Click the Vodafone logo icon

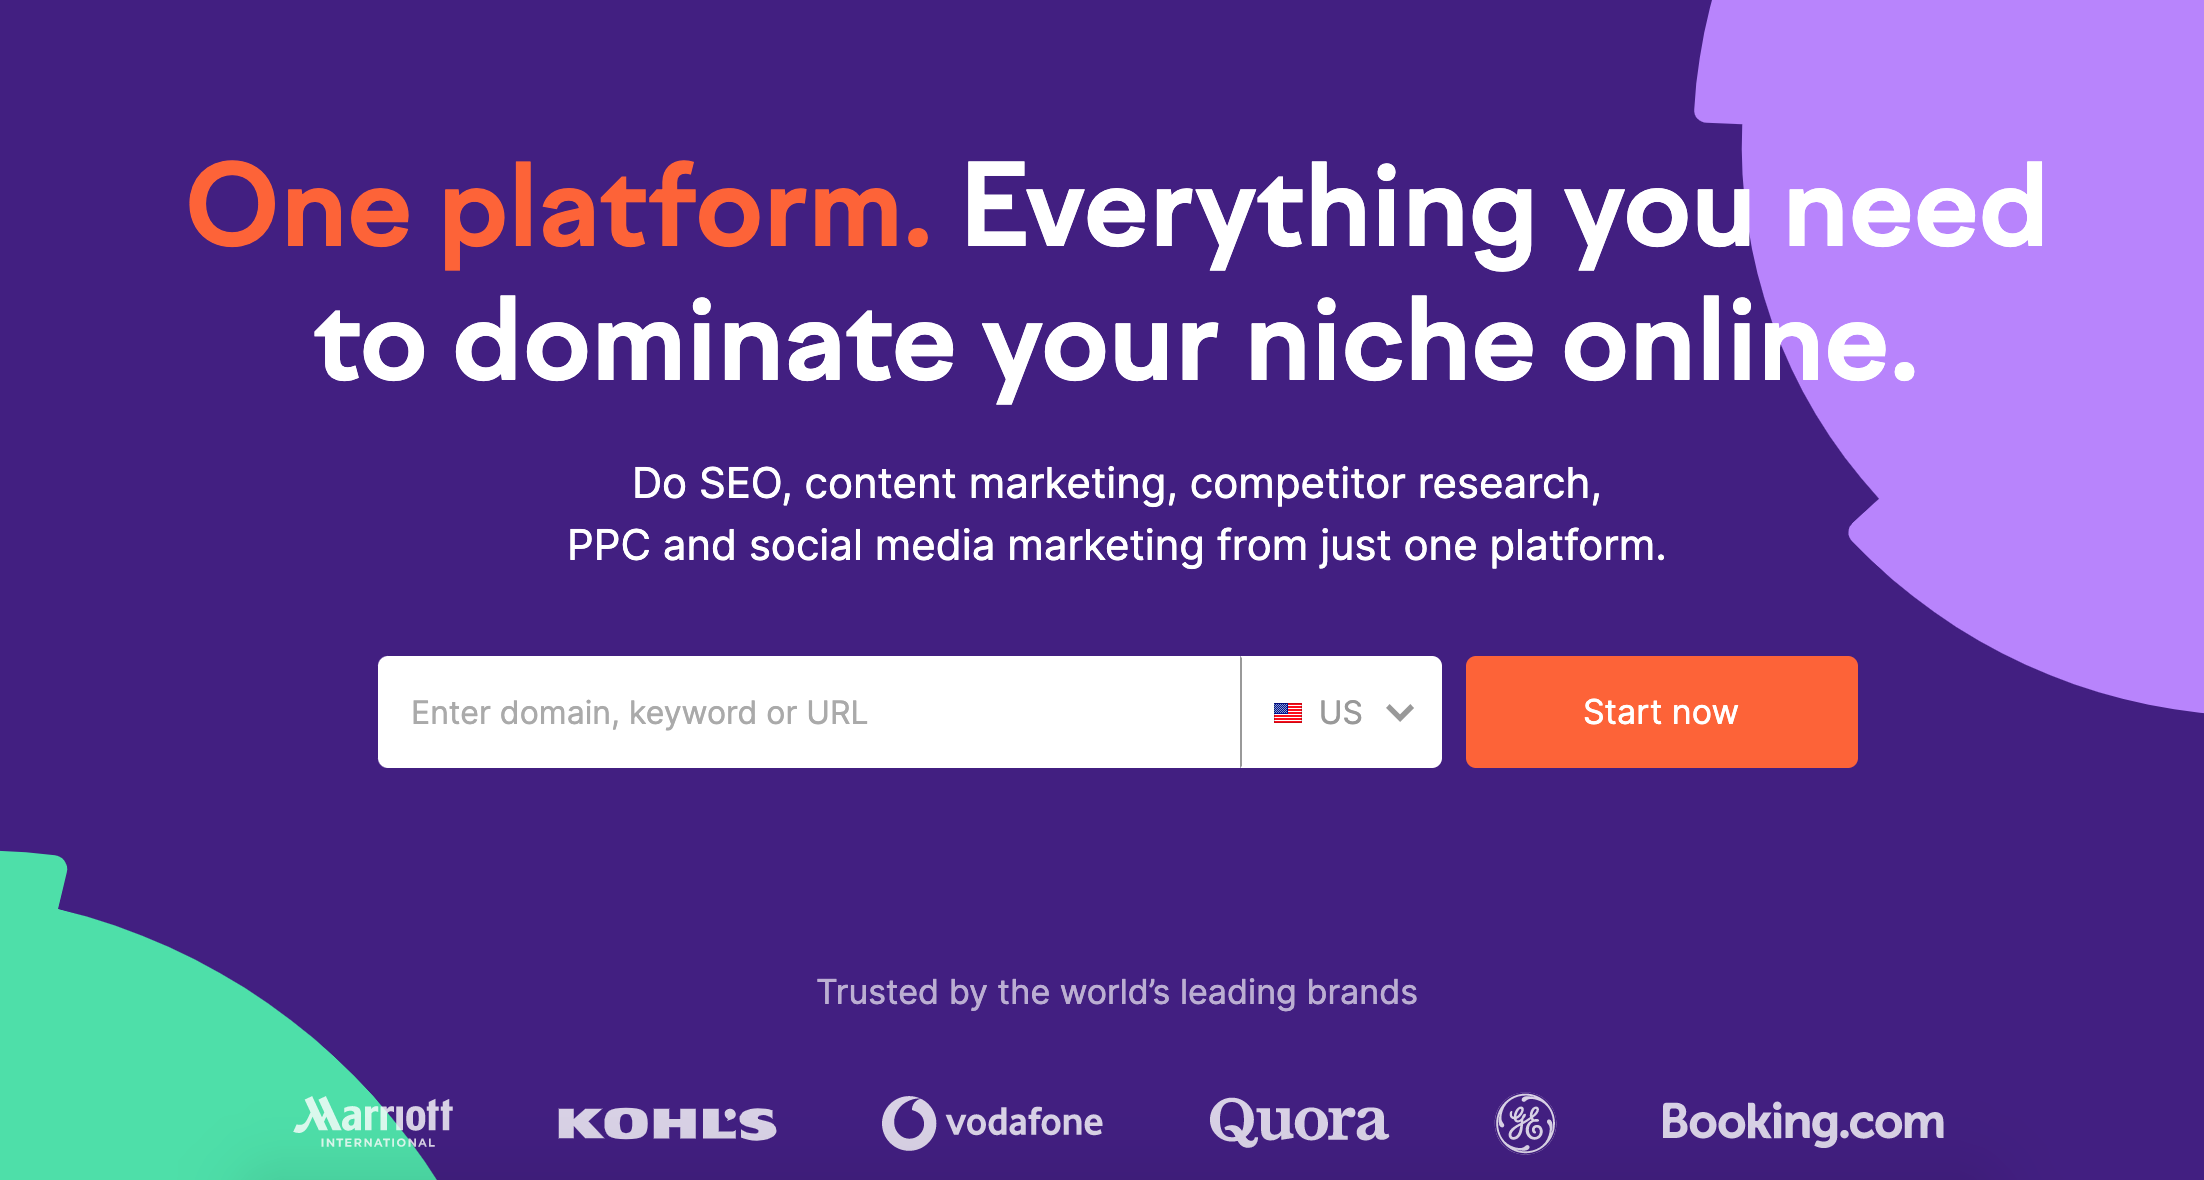tap(991, 1121)
